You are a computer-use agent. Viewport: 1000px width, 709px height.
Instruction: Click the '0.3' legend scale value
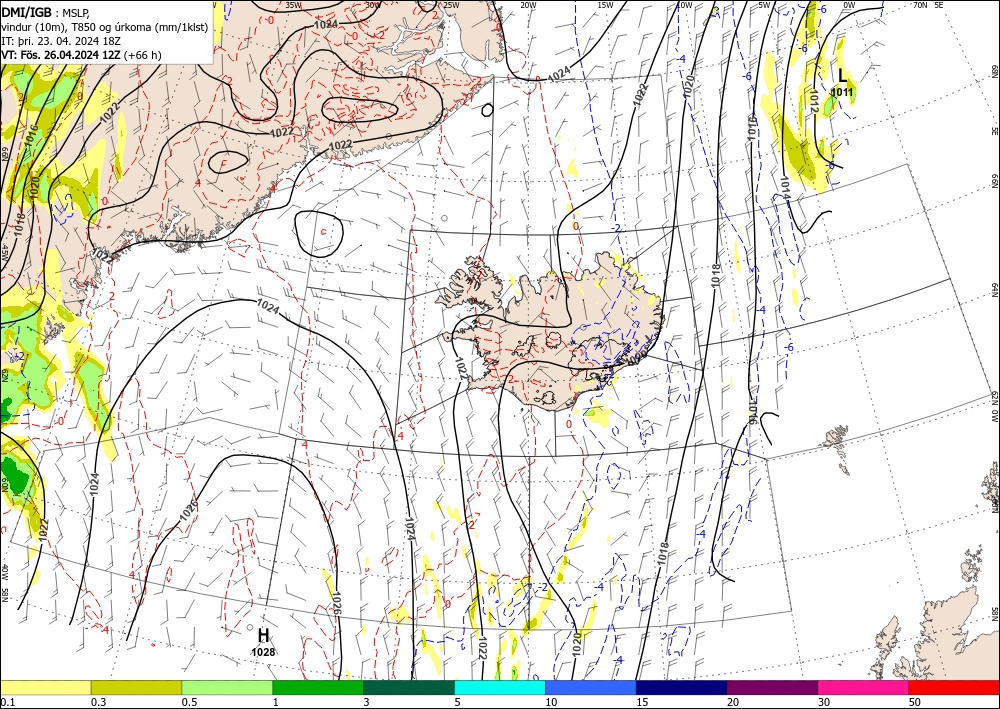pos(98,702)
